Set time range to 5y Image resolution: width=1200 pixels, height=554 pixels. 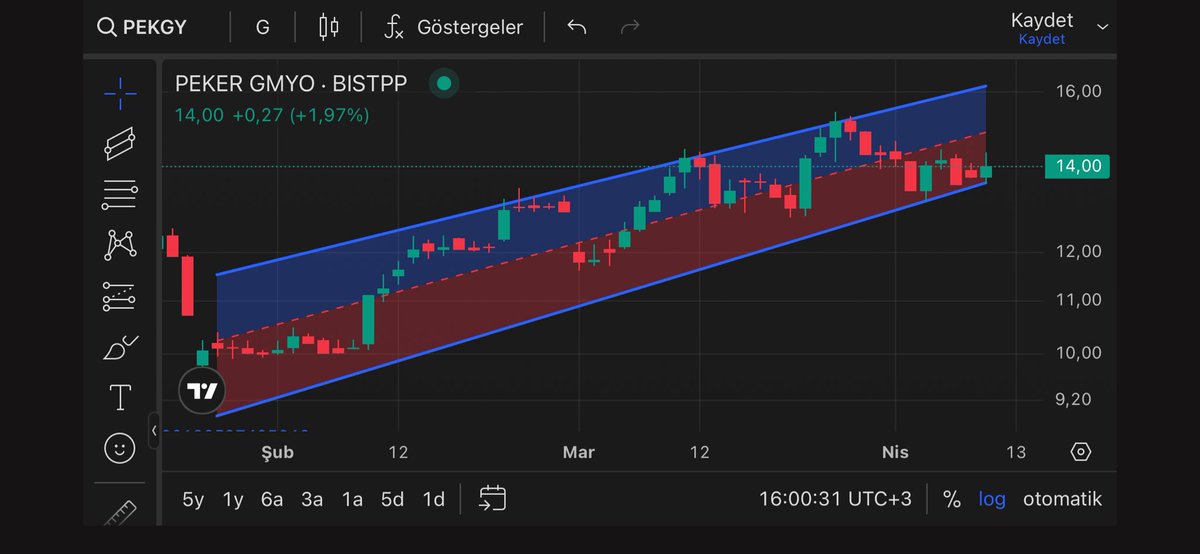tap(194, 499)
